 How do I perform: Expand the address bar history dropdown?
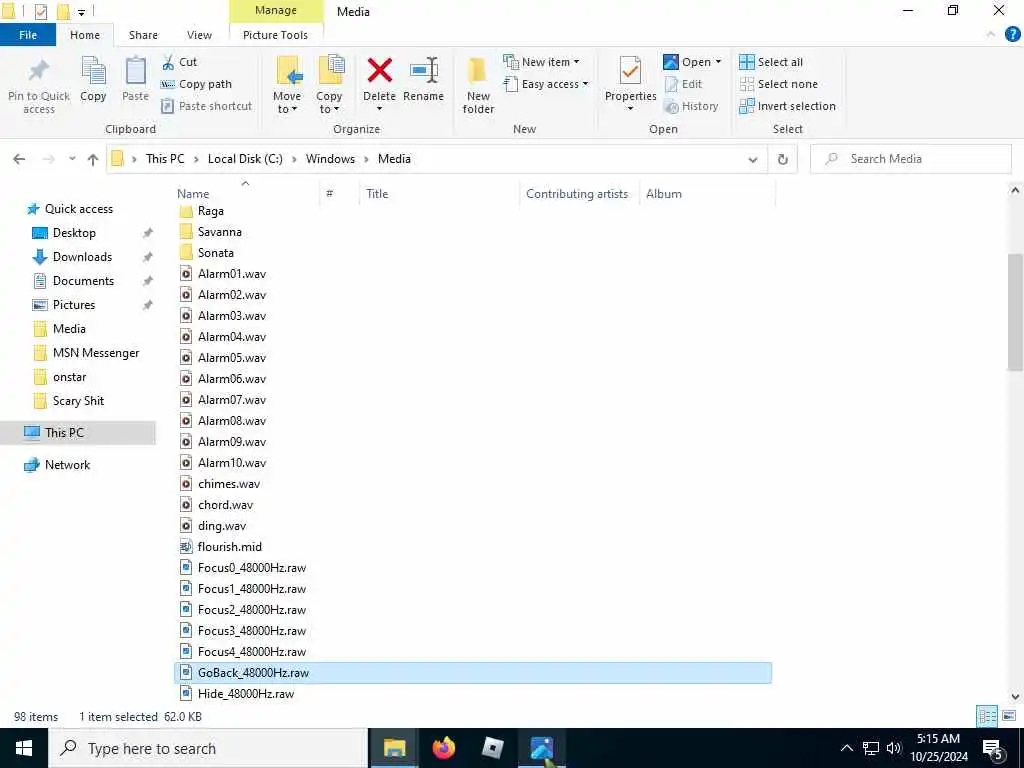click(x=753, y=159)
